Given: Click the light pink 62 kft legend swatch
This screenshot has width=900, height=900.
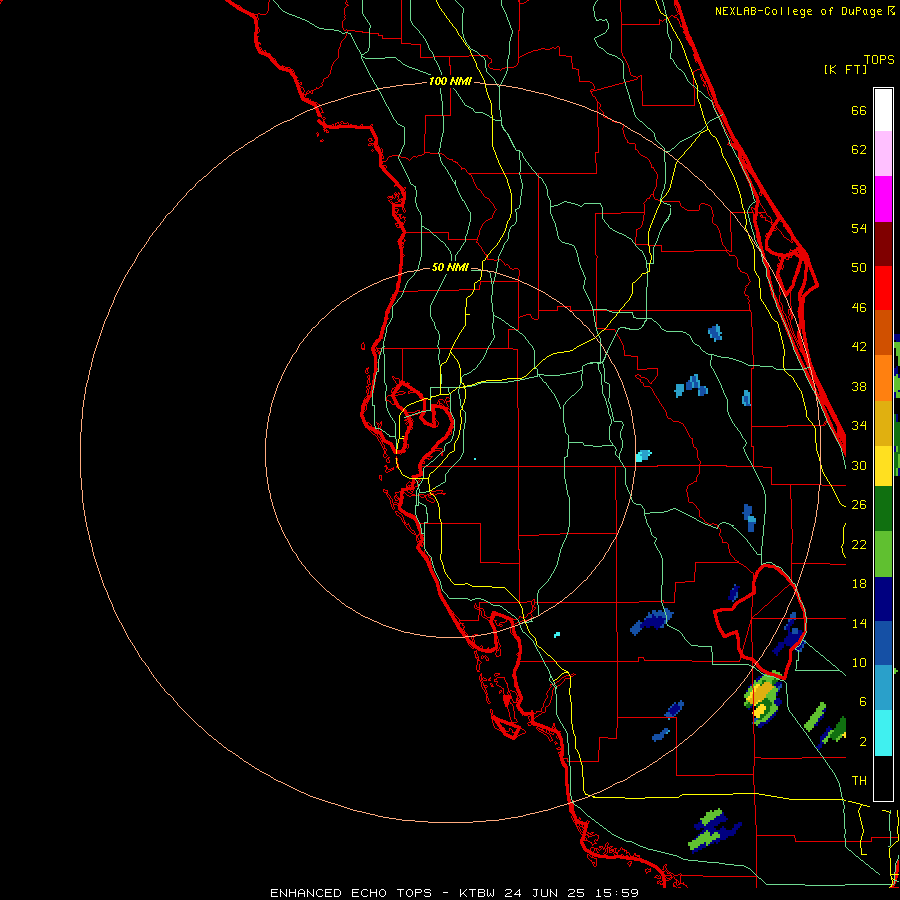Looking at the screenshot, I should click(x=883, y=154).
